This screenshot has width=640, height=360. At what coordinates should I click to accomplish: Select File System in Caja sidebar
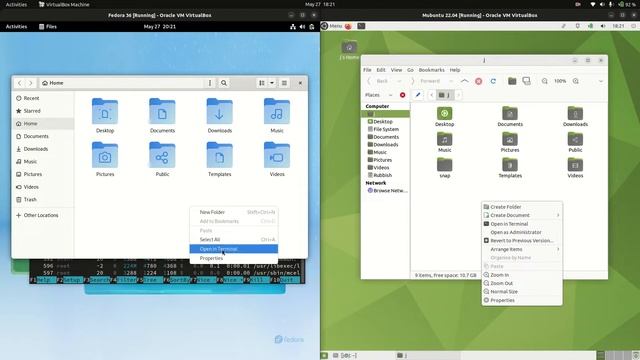pos(385,129)
